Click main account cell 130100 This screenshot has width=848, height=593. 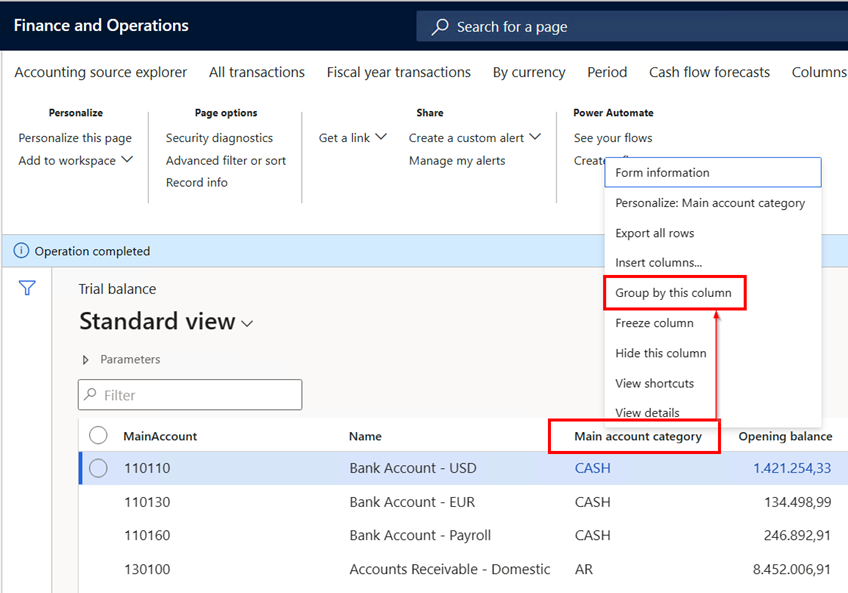pos(147,569)
